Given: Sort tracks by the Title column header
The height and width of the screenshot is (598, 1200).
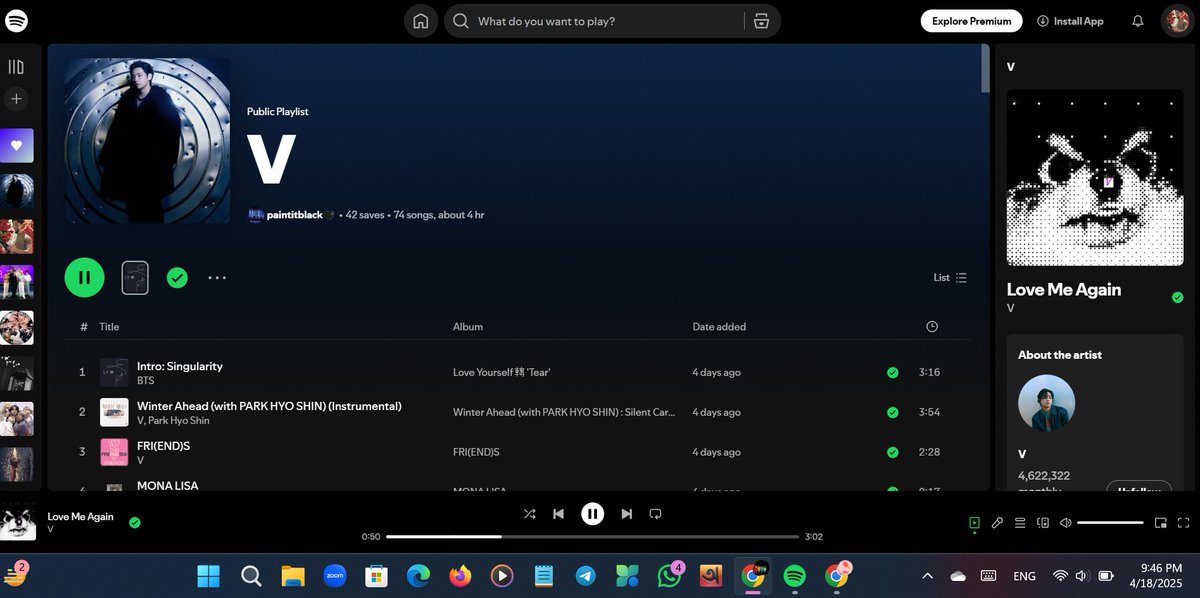Looking at the screenshot, I should coord(109,327).
